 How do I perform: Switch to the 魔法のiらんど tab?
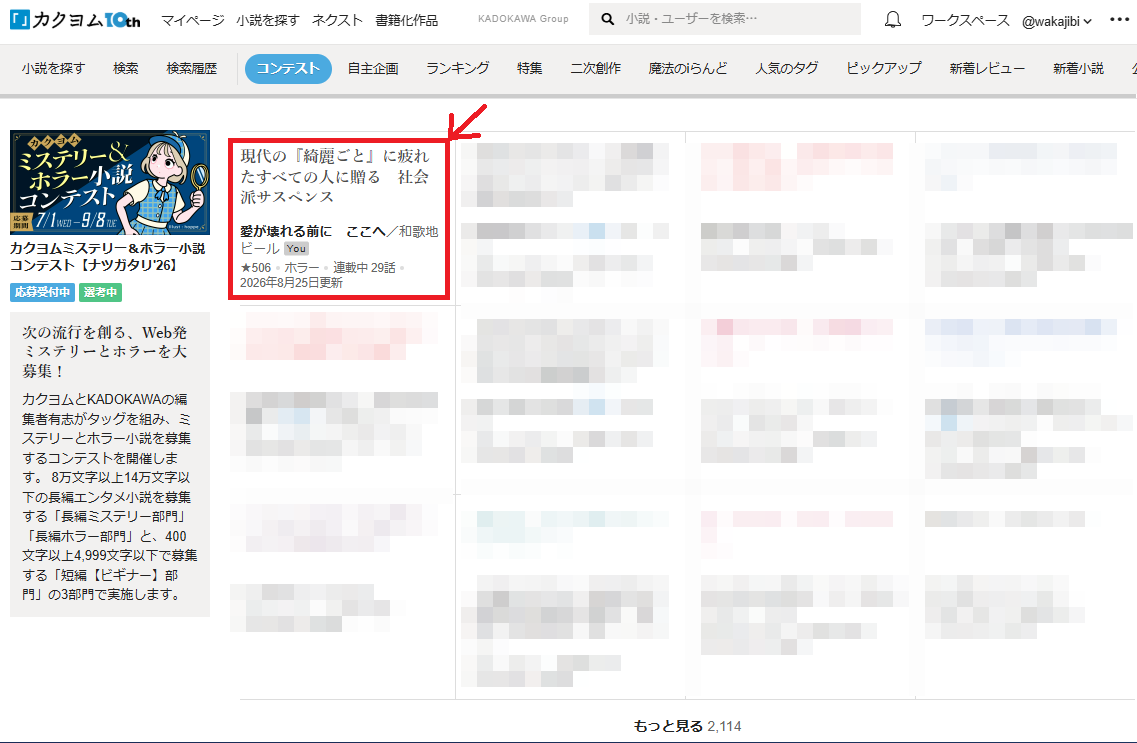[x=687, y=68]
